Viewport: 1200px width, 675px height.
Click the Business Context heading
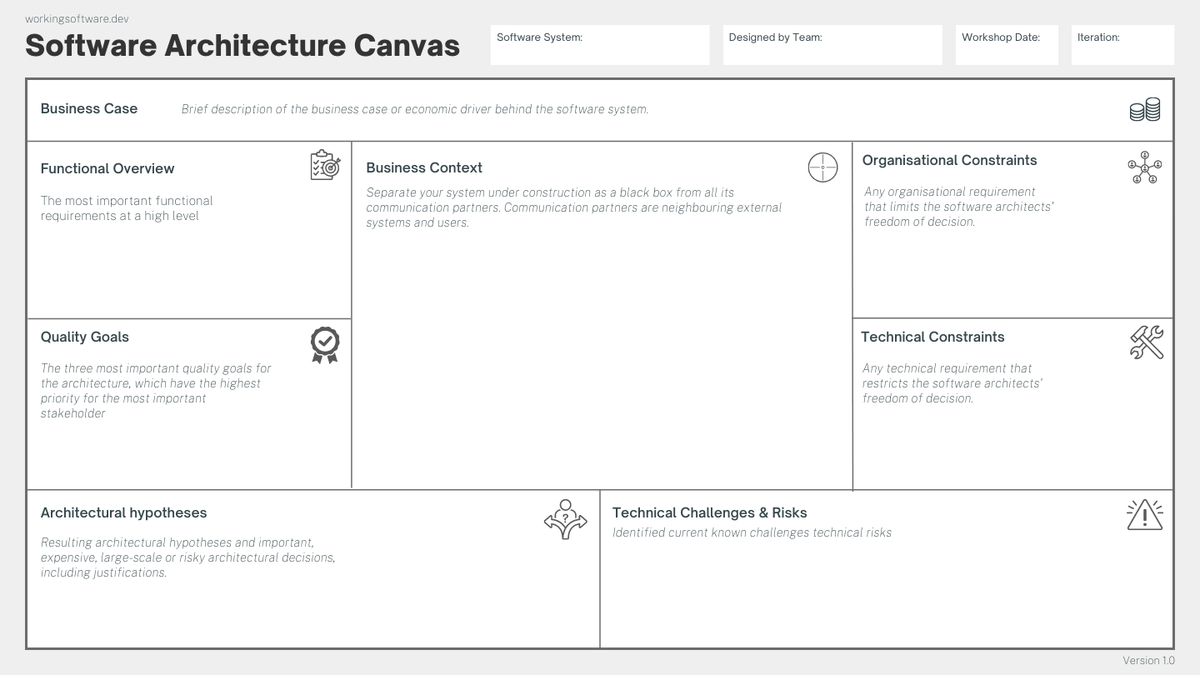click(424, 167)
